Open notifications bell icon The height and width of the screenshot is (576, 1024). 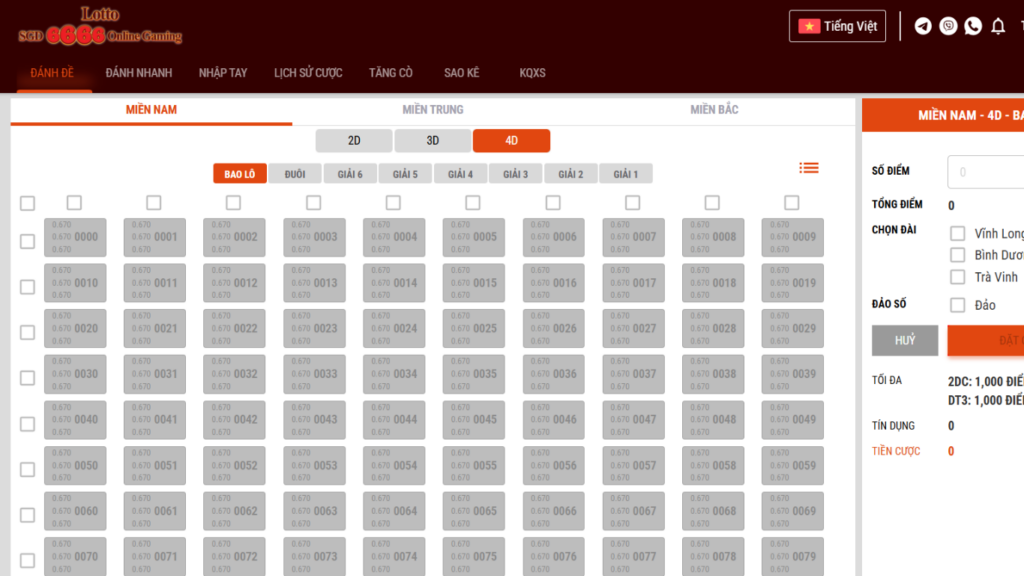coord(998,26)
